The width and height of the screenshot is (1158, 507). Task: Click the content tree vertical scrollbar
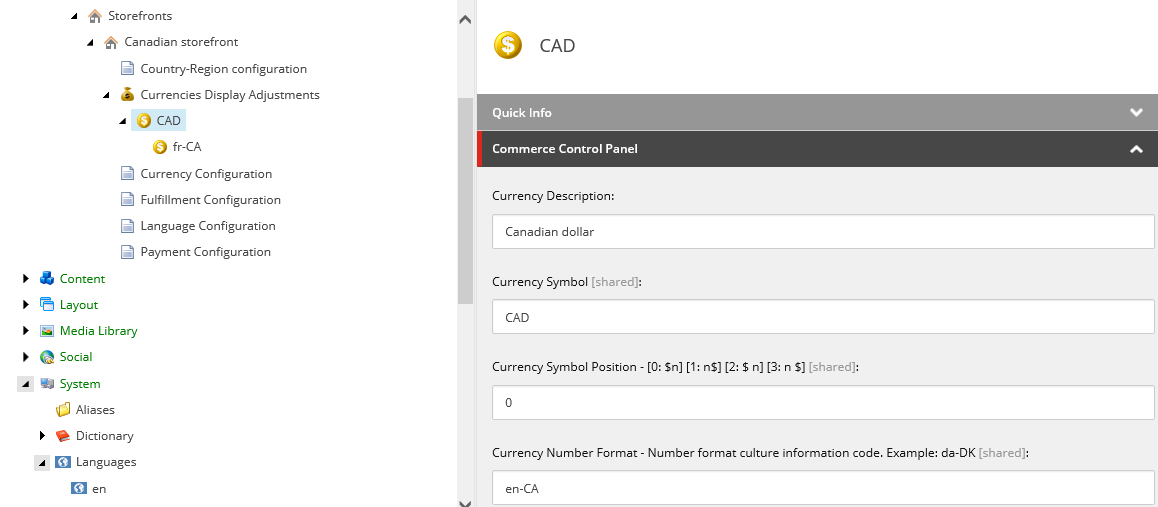coord(465,200)
